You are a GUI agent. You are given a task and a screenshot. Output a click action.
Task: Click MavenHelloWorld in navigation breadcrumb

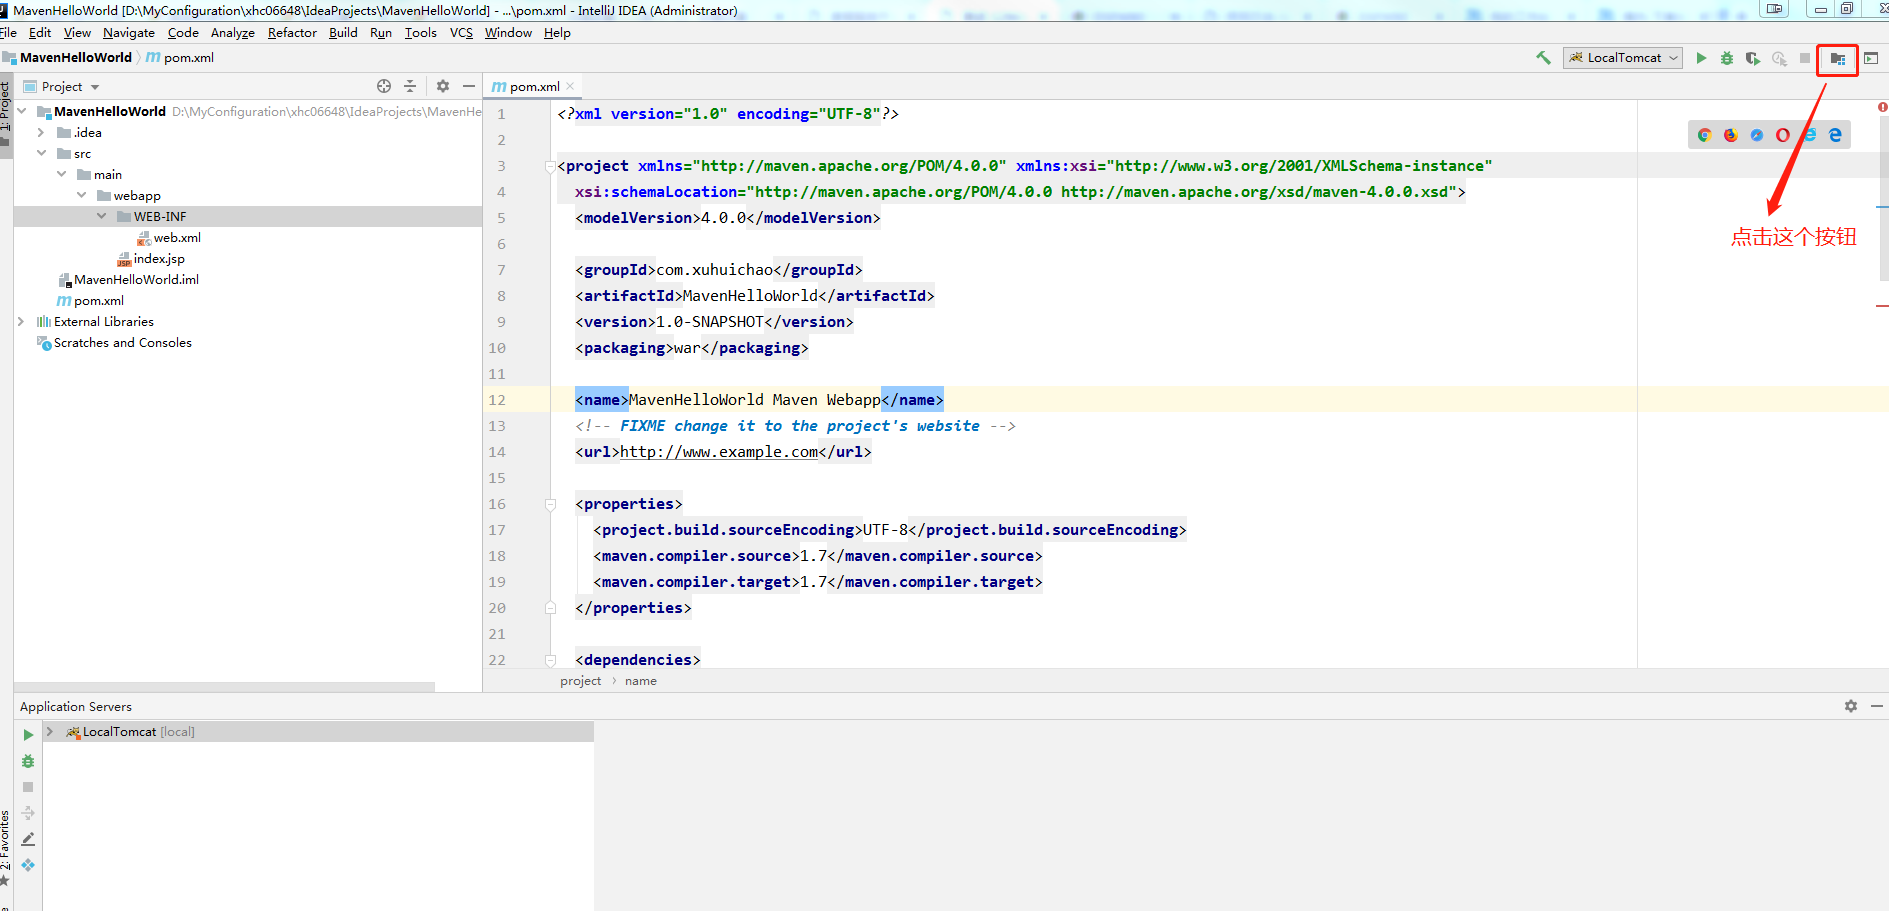(x=75, y=58)
